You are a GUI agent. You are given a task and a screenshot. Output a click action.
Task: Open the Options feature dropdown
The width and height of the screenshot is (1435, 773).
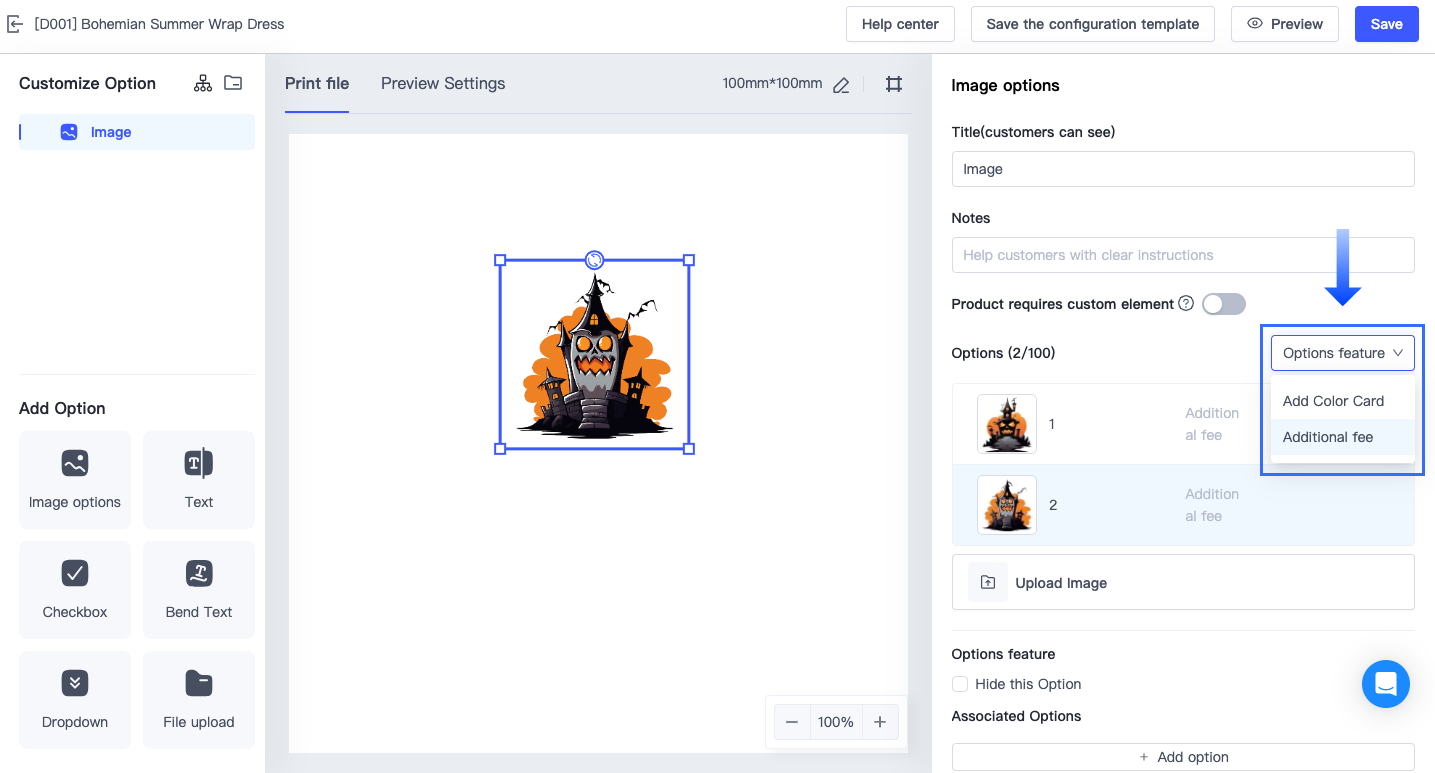point(1342,352)
